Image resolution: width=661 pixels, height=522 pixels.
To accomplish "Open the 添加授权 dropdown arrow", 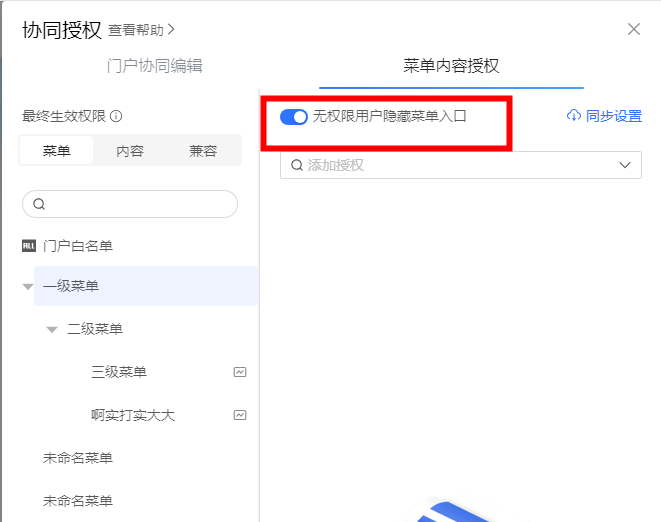I will [626, 165].
